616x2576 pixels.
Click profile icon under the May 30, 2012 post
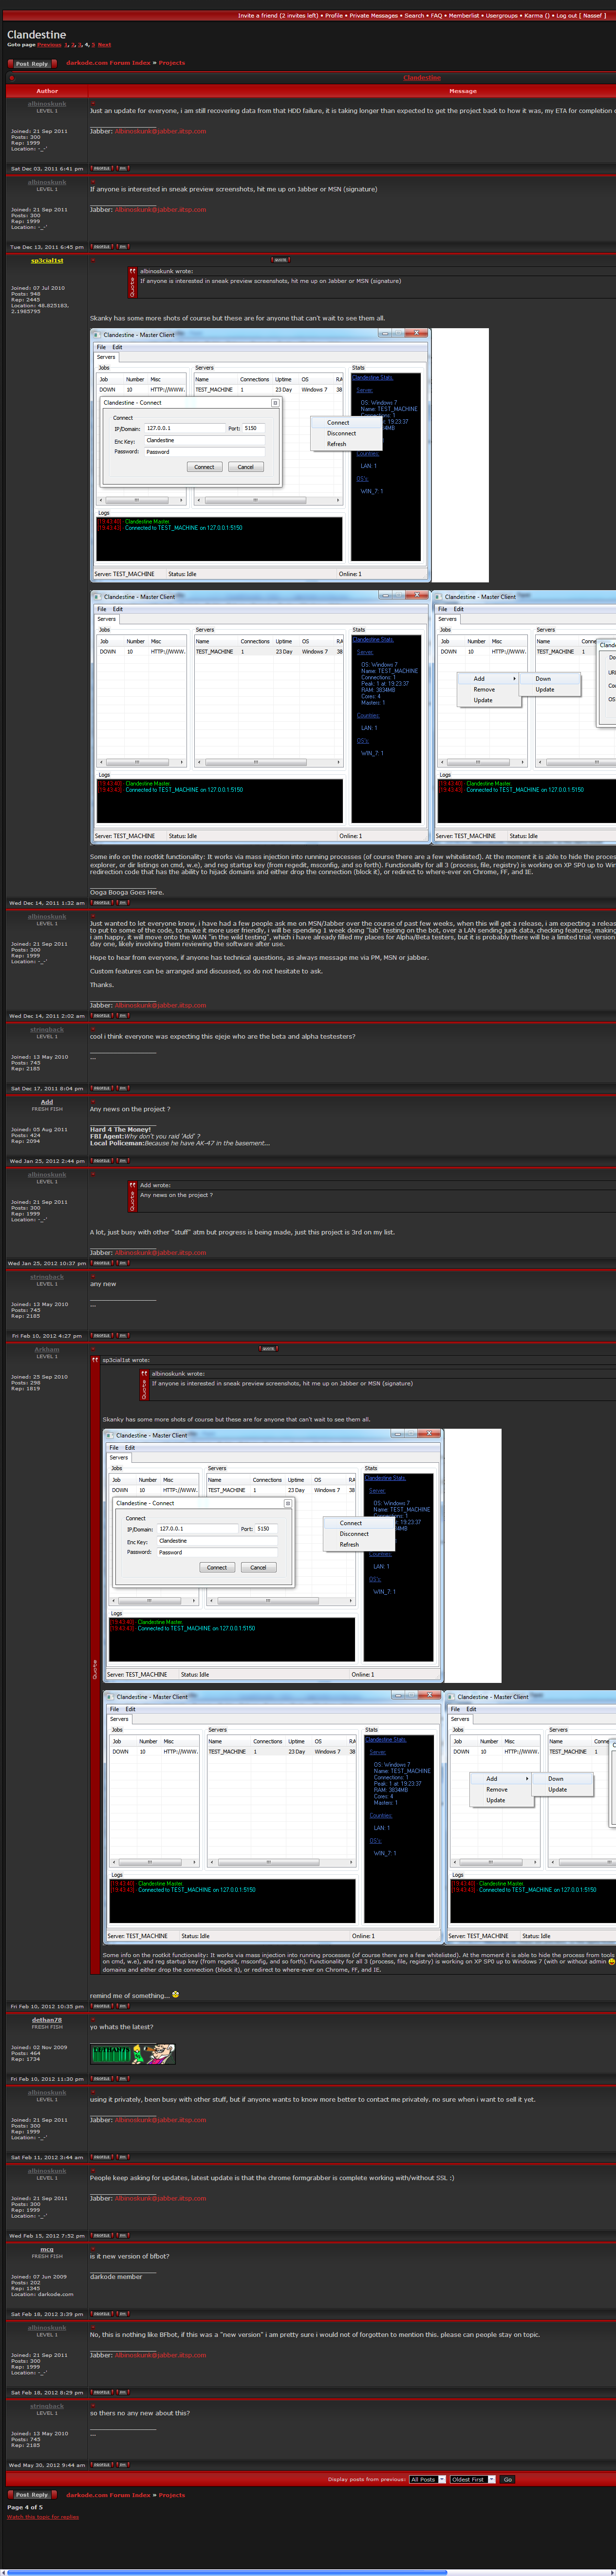(x=101, y=2465)
